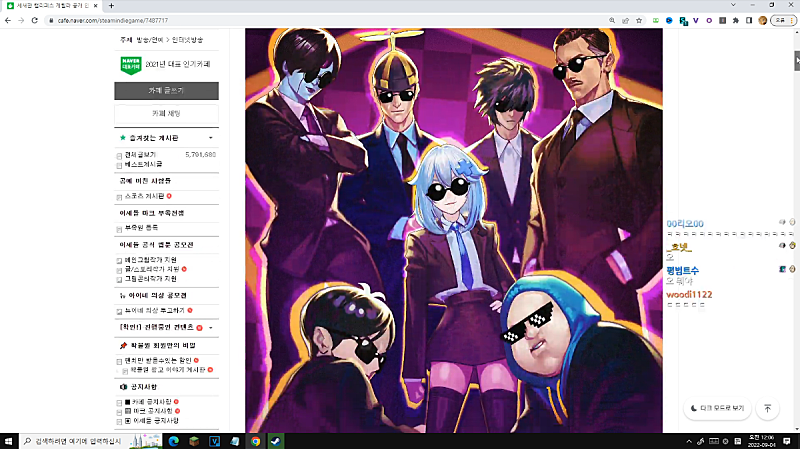Click chat username 평범트수
The width and height of the screenshot is (800, 449).
pos(683,270)
